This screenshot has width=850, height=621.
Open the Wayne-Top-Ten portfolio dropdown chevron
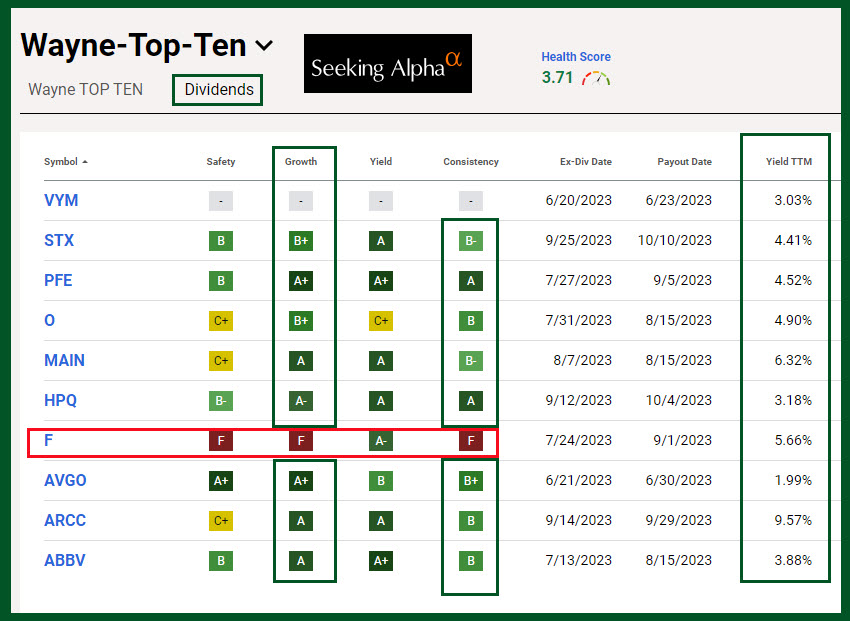point(264,46)
